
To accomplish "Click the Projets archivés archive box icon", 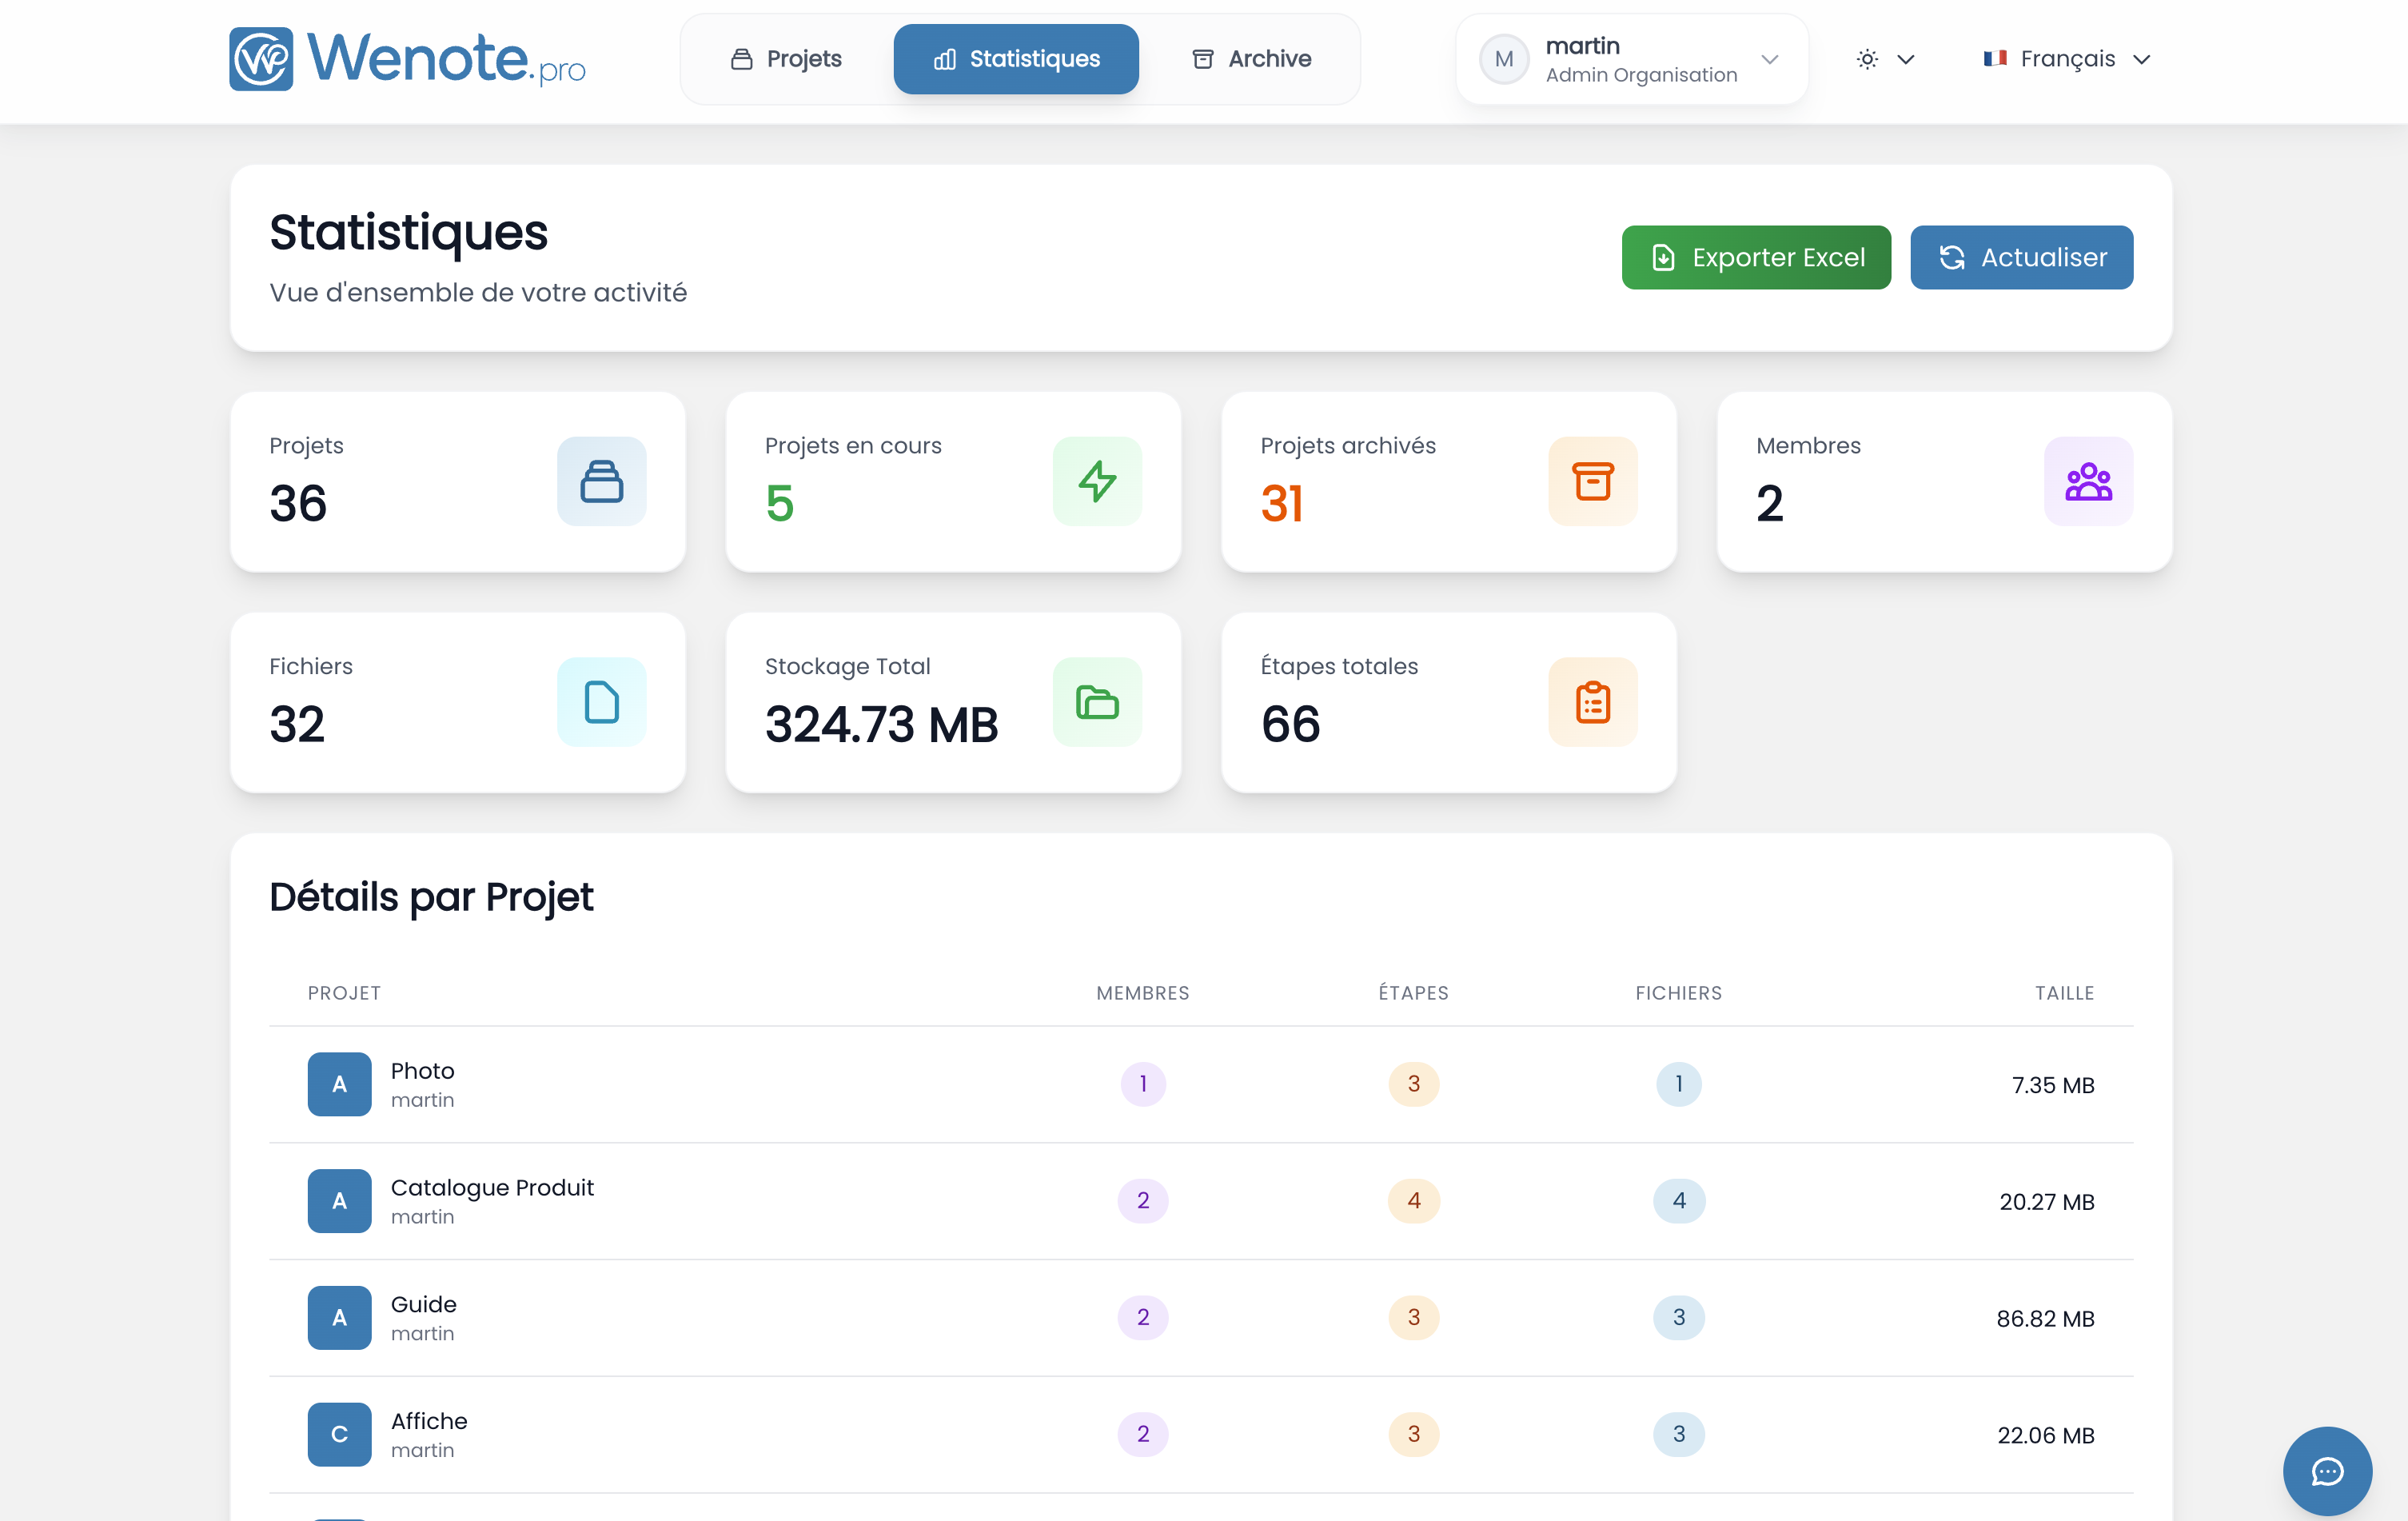I will [1592, 481].
